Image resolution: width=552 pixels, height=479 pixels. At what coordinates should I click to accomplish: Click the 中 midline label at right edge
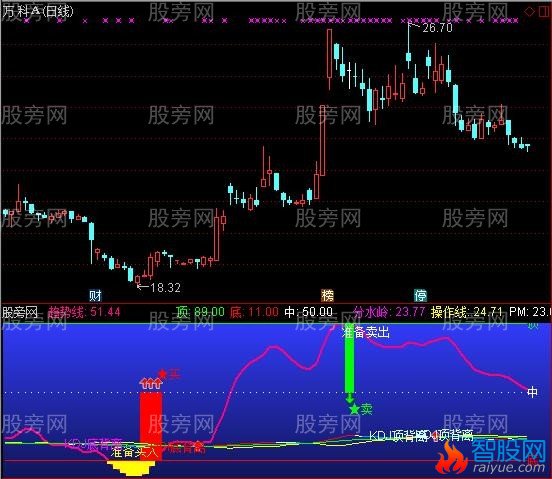pyautogui.click(x=532, y=392)
